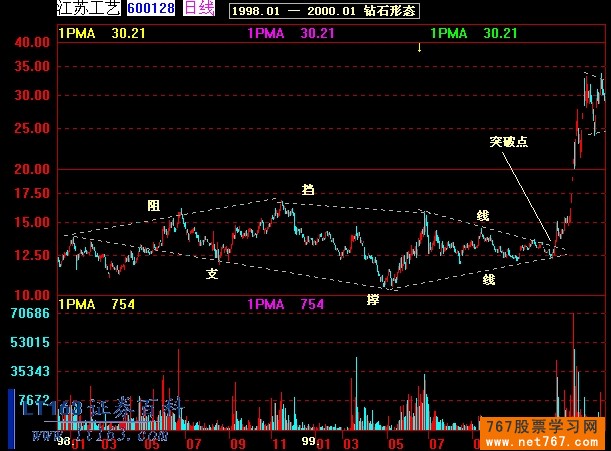Click the 70686 volume axis label
This screenshot has height=451, width=611.
pos(31,314)
